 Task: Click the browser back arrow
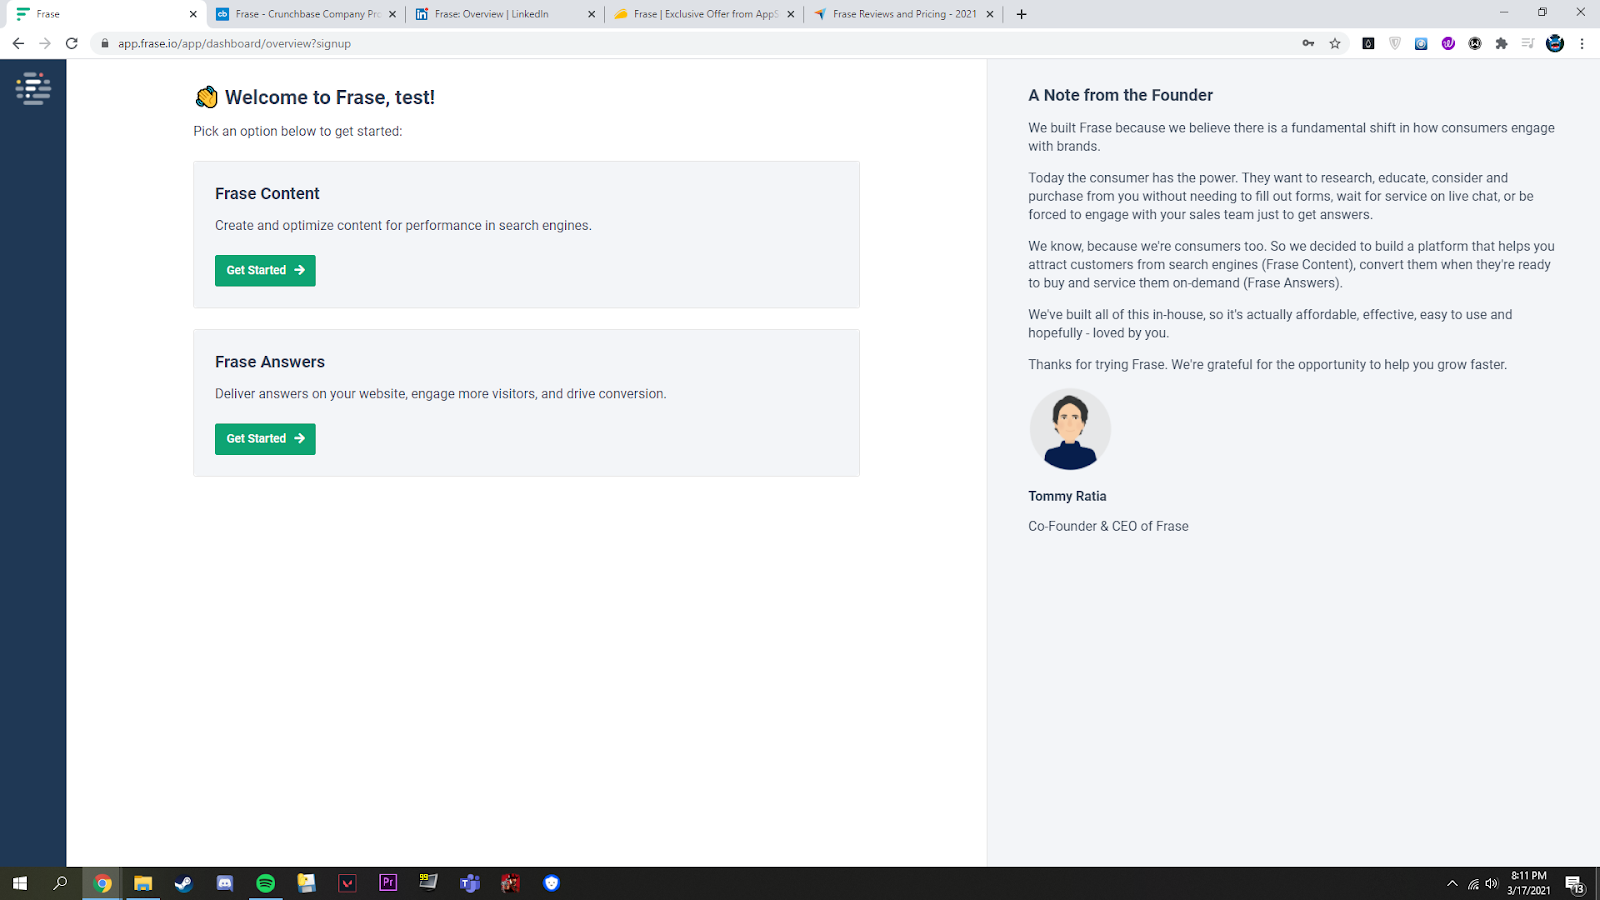pos(18,43)
